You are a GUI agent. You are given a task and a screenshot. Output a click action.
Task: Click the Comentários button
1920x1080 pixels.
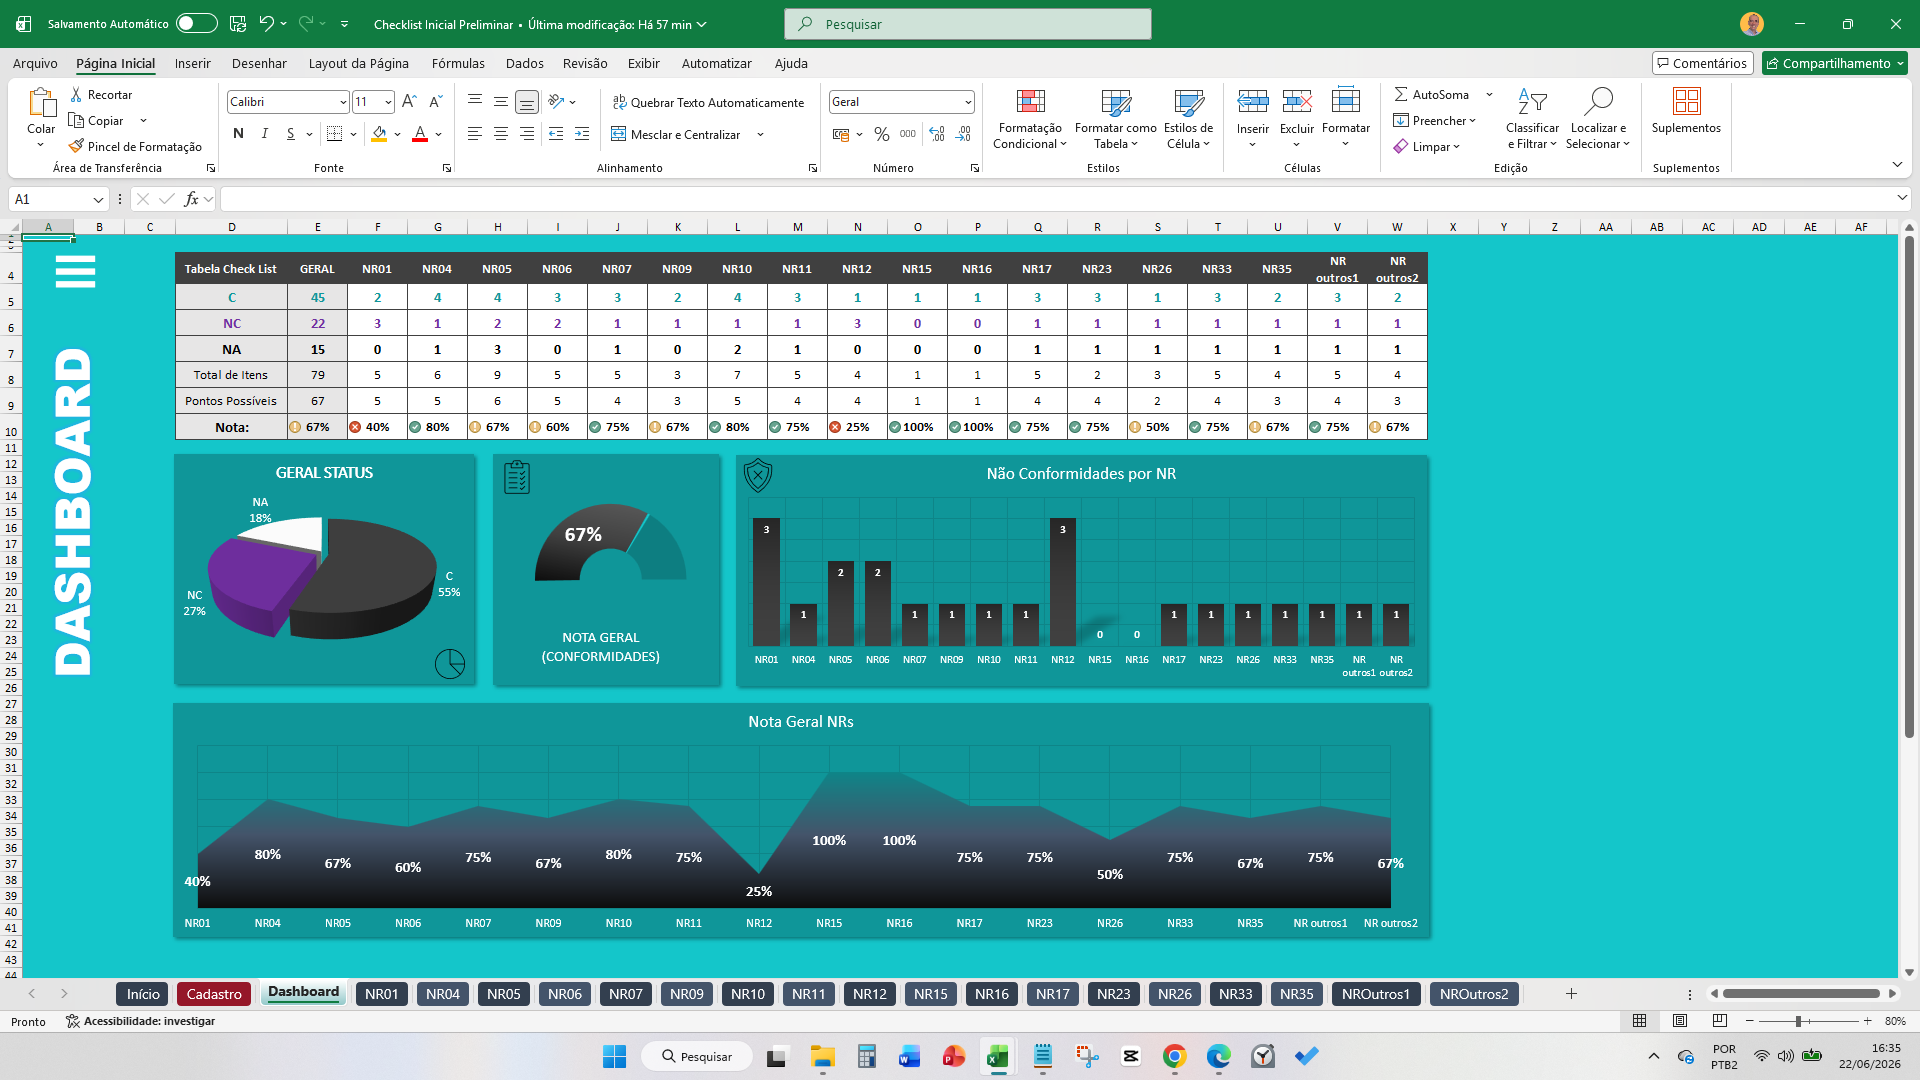pyautogui.click(x=1702, y=63)
